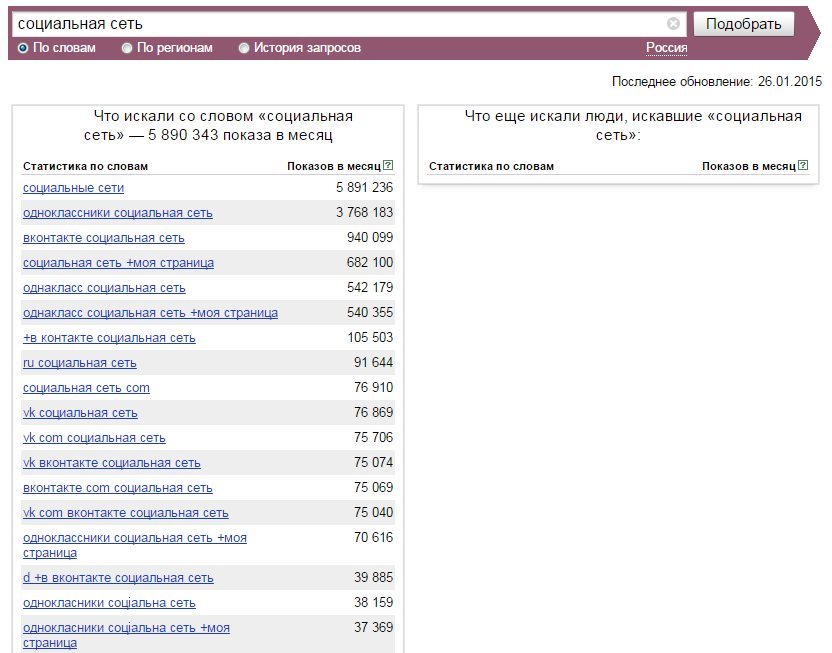Click the impressions value '70 616'
The image size is (832, 653).
click(373, 537)
